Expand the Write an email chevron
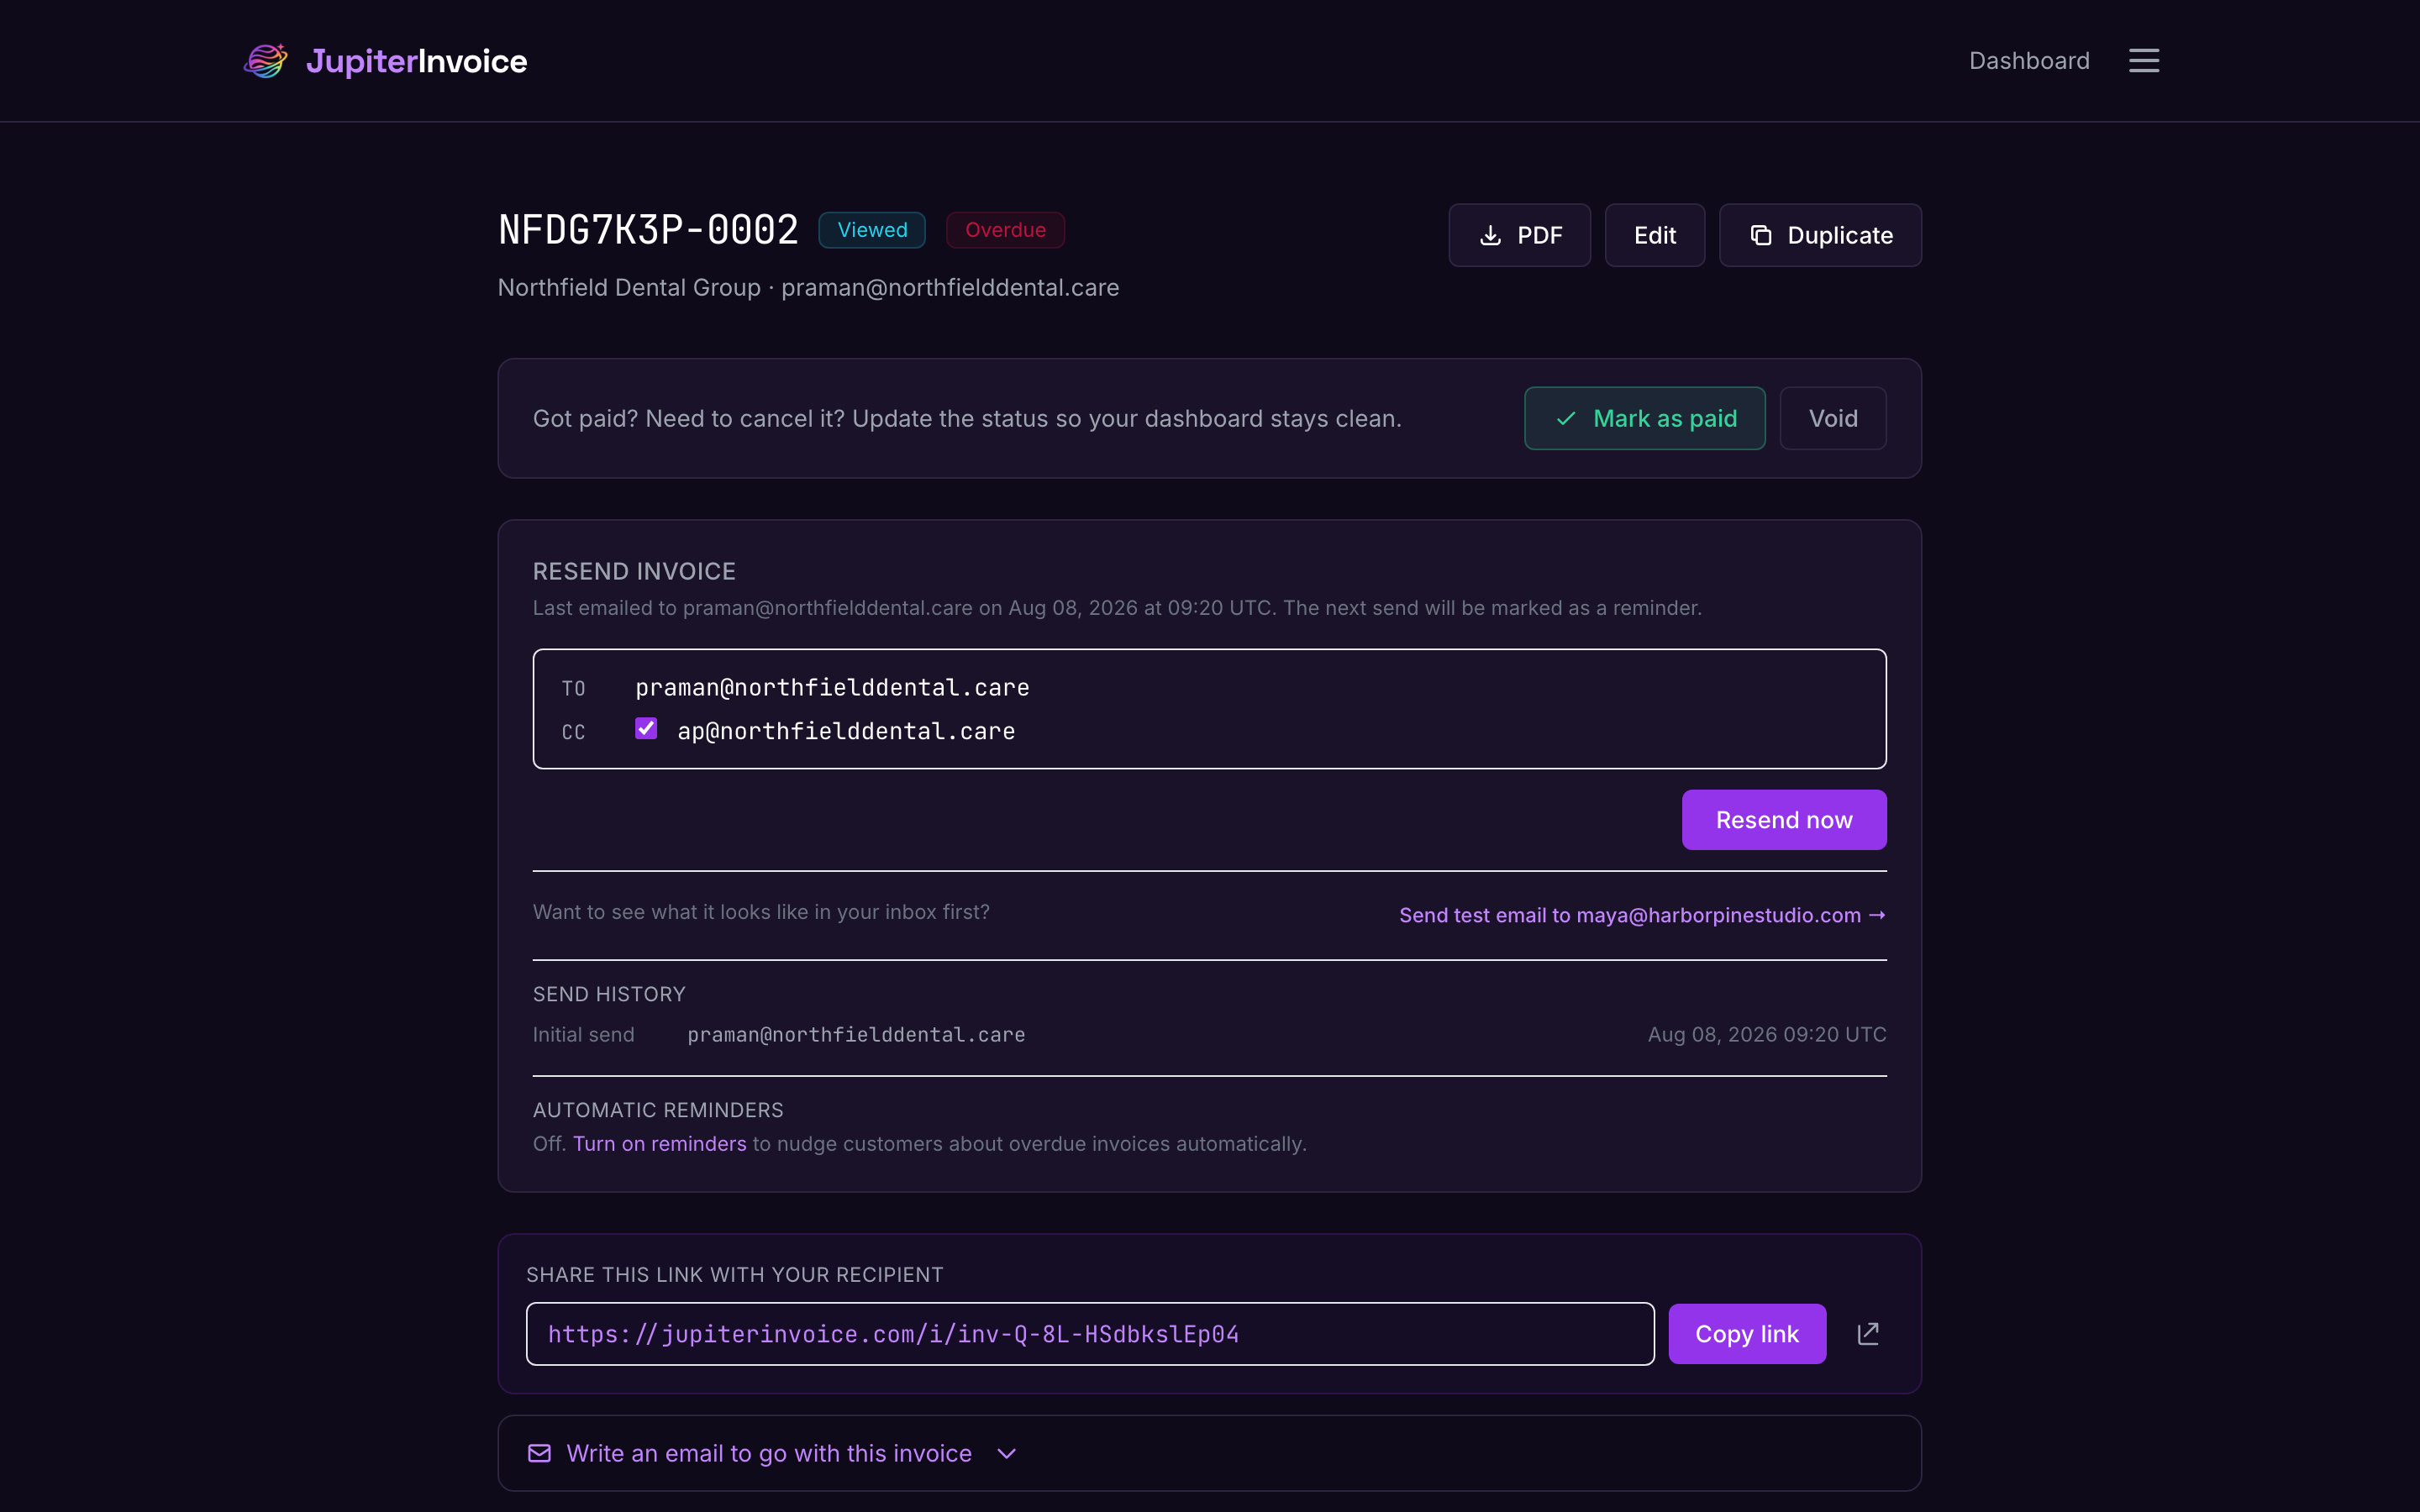 [x=1007, y=1454]
